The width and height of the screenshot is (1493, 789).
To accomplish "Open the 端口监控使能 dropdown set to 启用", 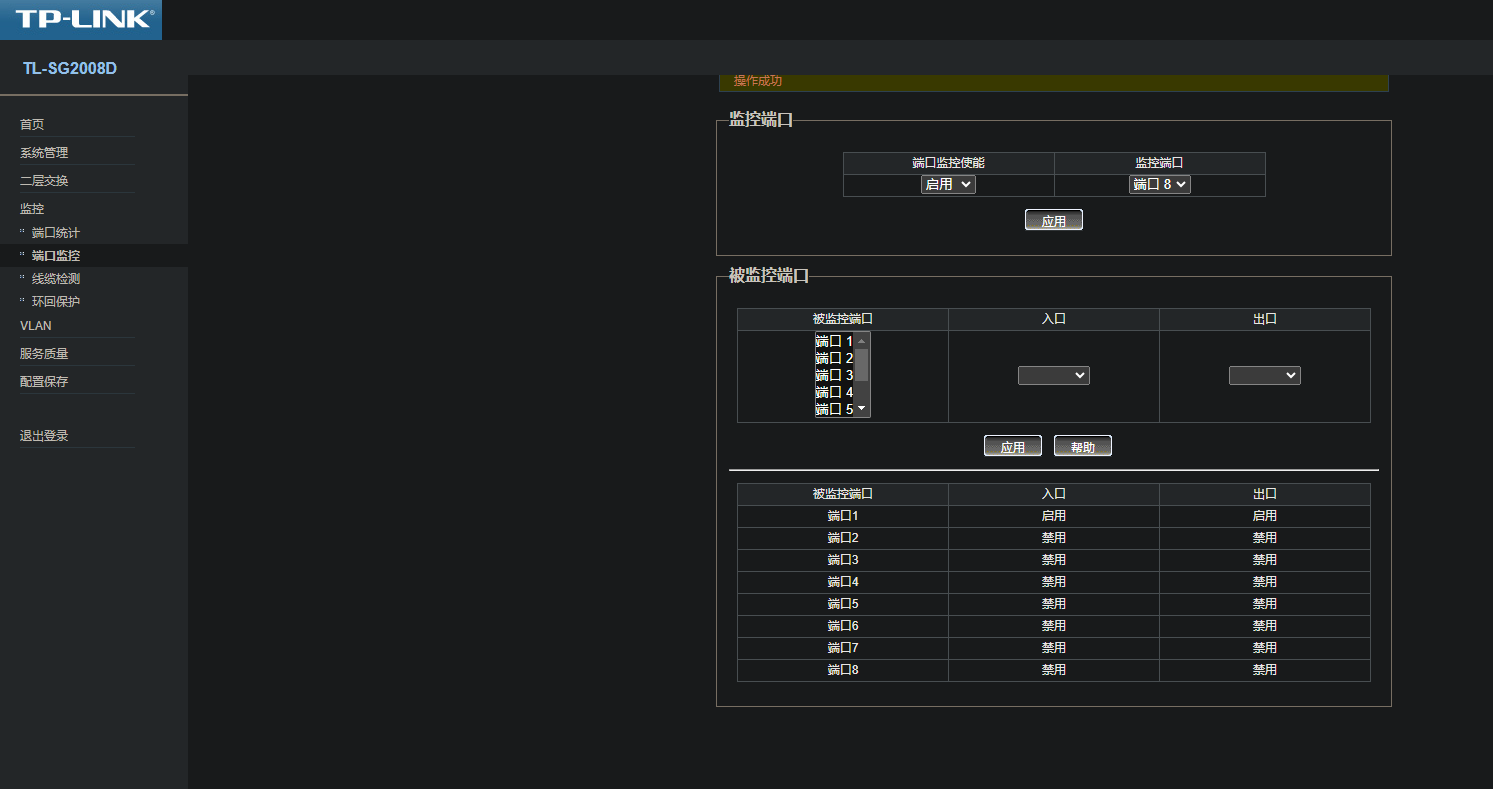I will (948, 185).
